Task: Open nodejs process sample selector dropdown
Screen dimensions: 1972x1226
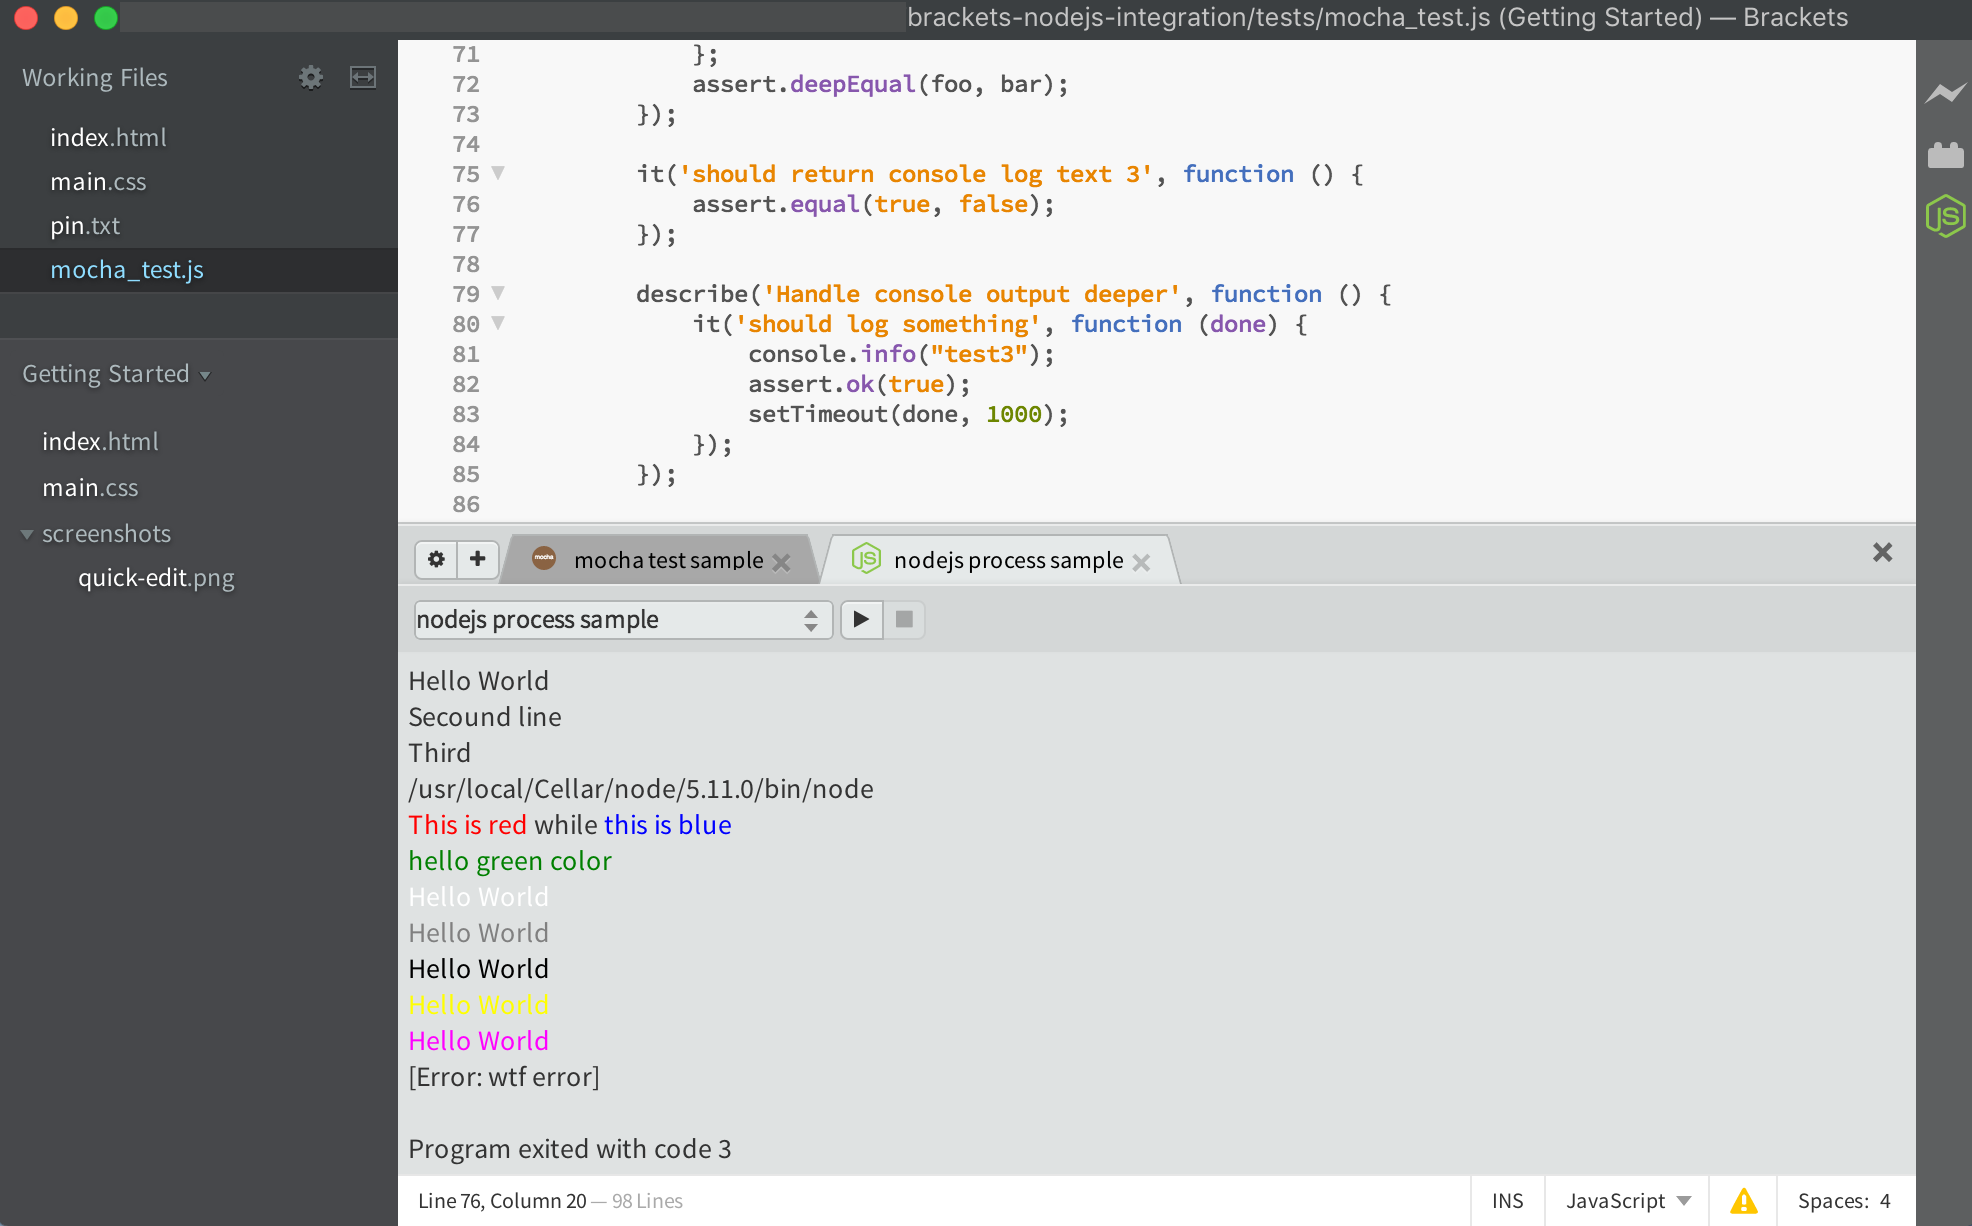Action: click(622, 620)
